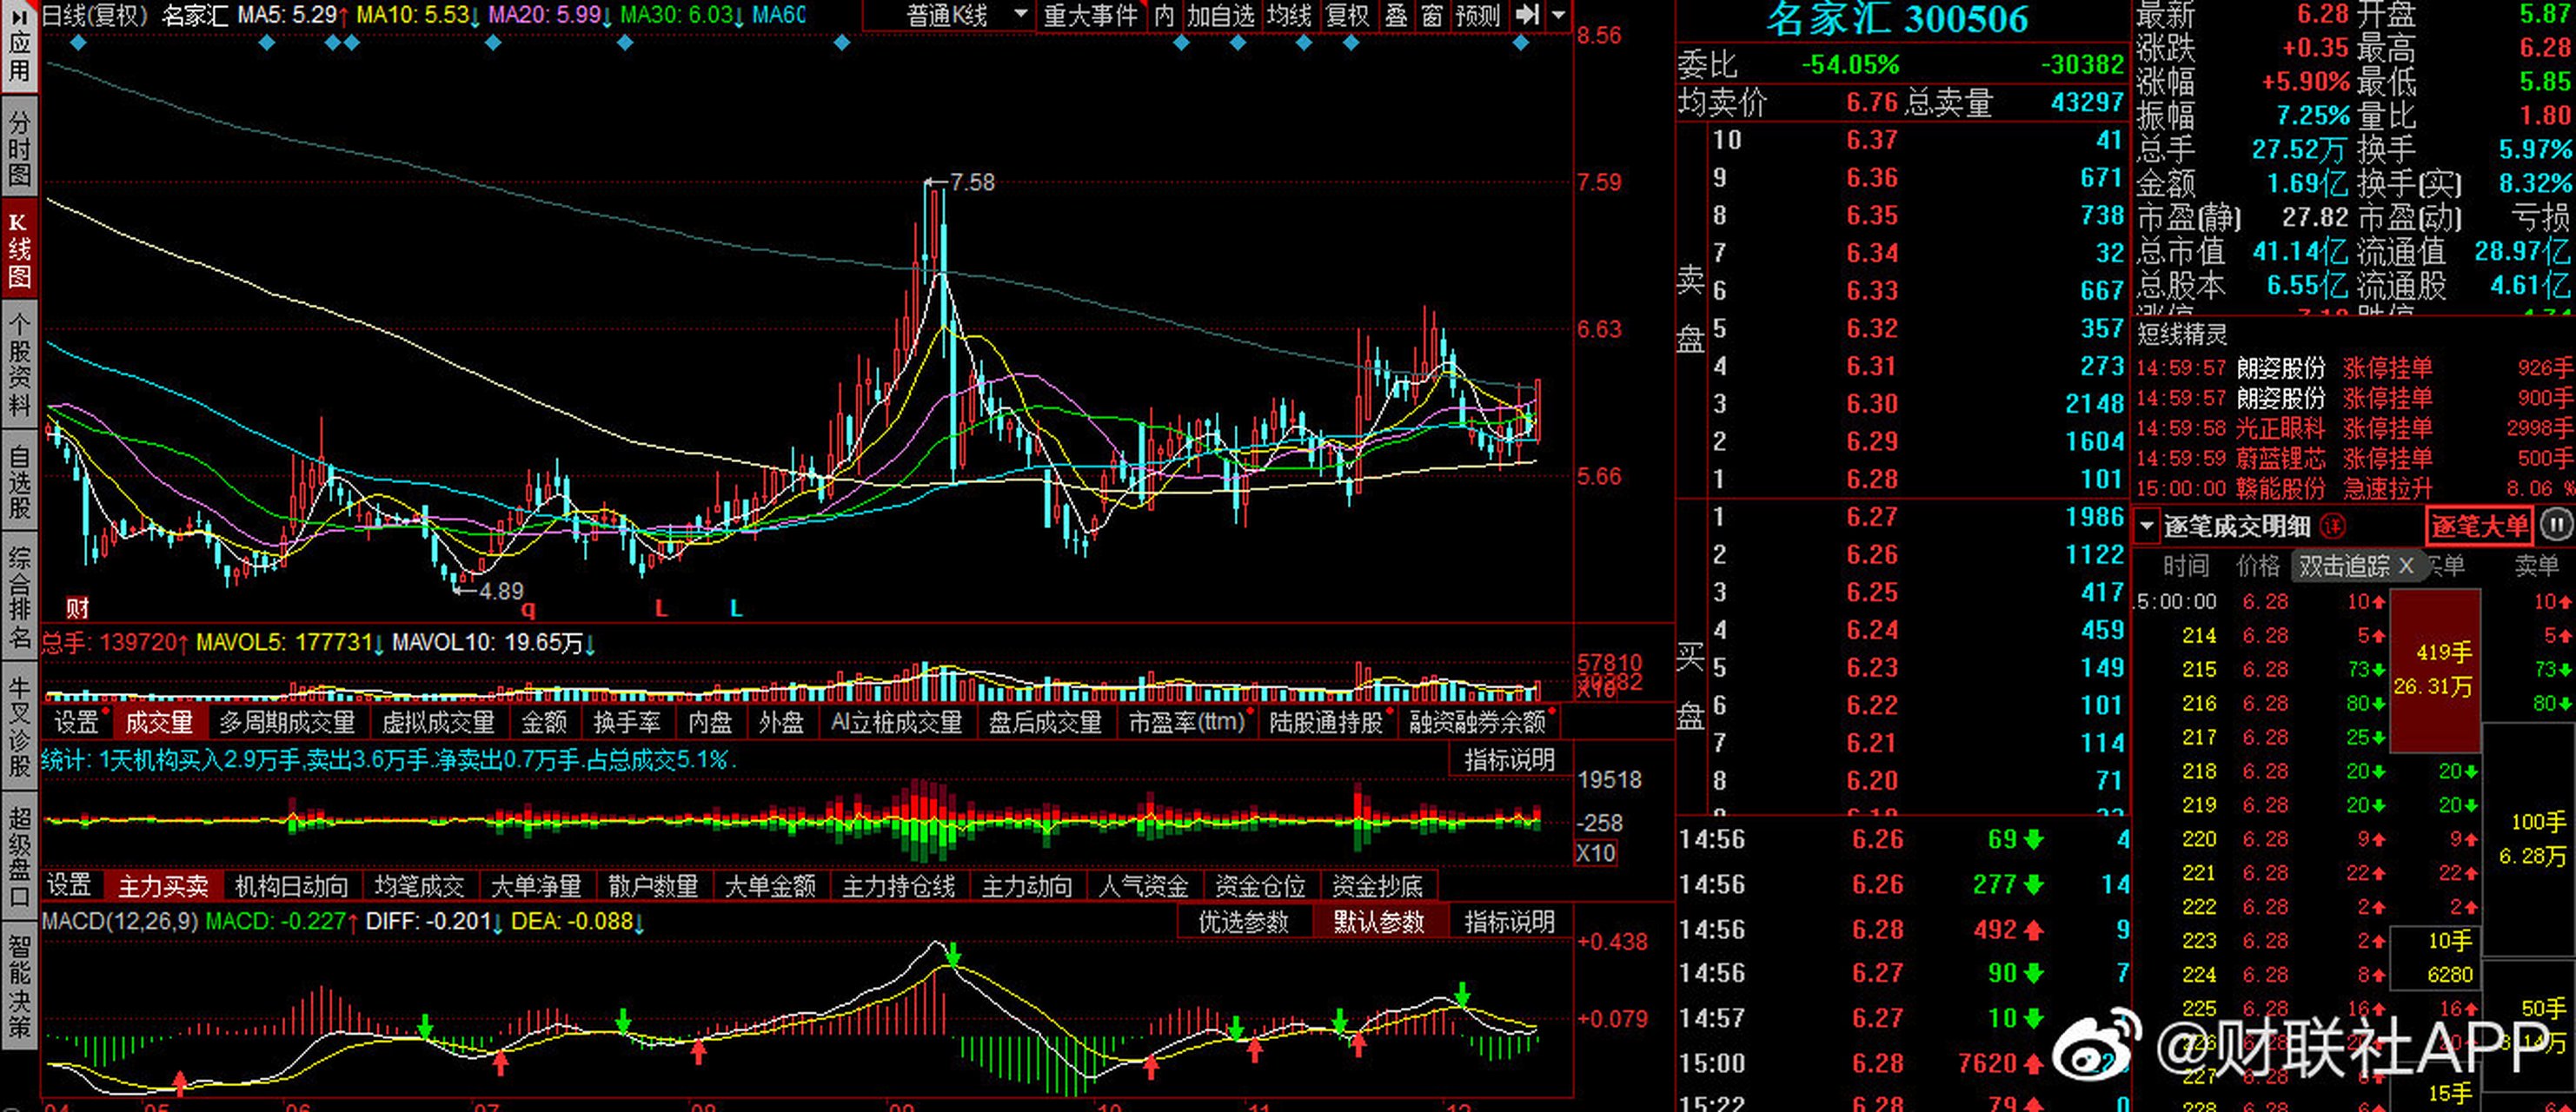Select the 均笔成交 indicator tab
This screenshot has width=2576, height=1112.
[x=420, y=886]
